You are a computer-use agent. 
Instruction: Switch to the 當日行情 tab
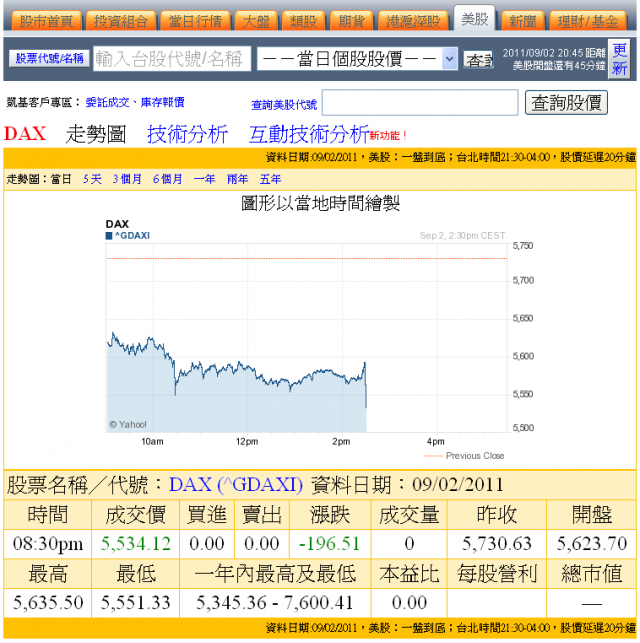tap(195, 21)
